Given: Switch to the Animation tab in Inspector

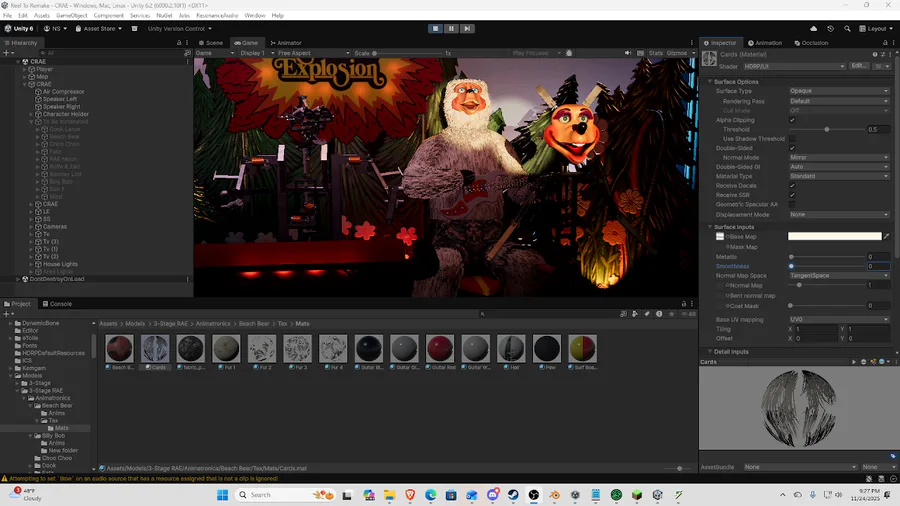Looking at the screenshot, I should [765, 43].
